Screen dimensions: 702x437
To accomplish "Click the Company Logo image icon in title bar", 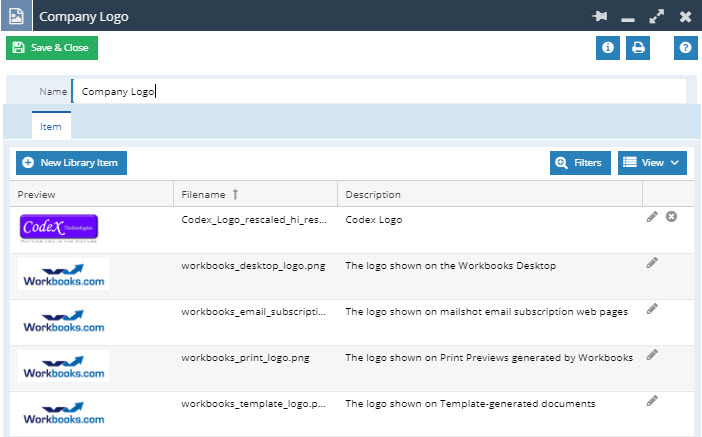I will pos(16,16).
